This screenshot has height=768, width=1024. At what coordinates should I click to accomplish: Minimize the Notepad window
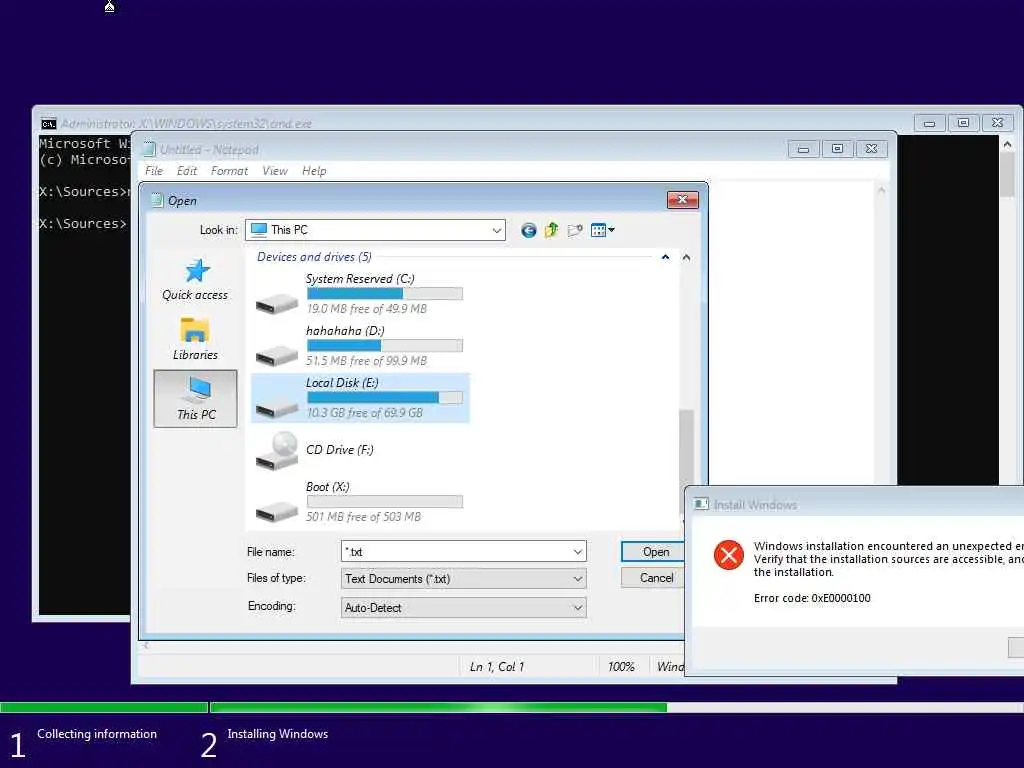coord(804,149)
